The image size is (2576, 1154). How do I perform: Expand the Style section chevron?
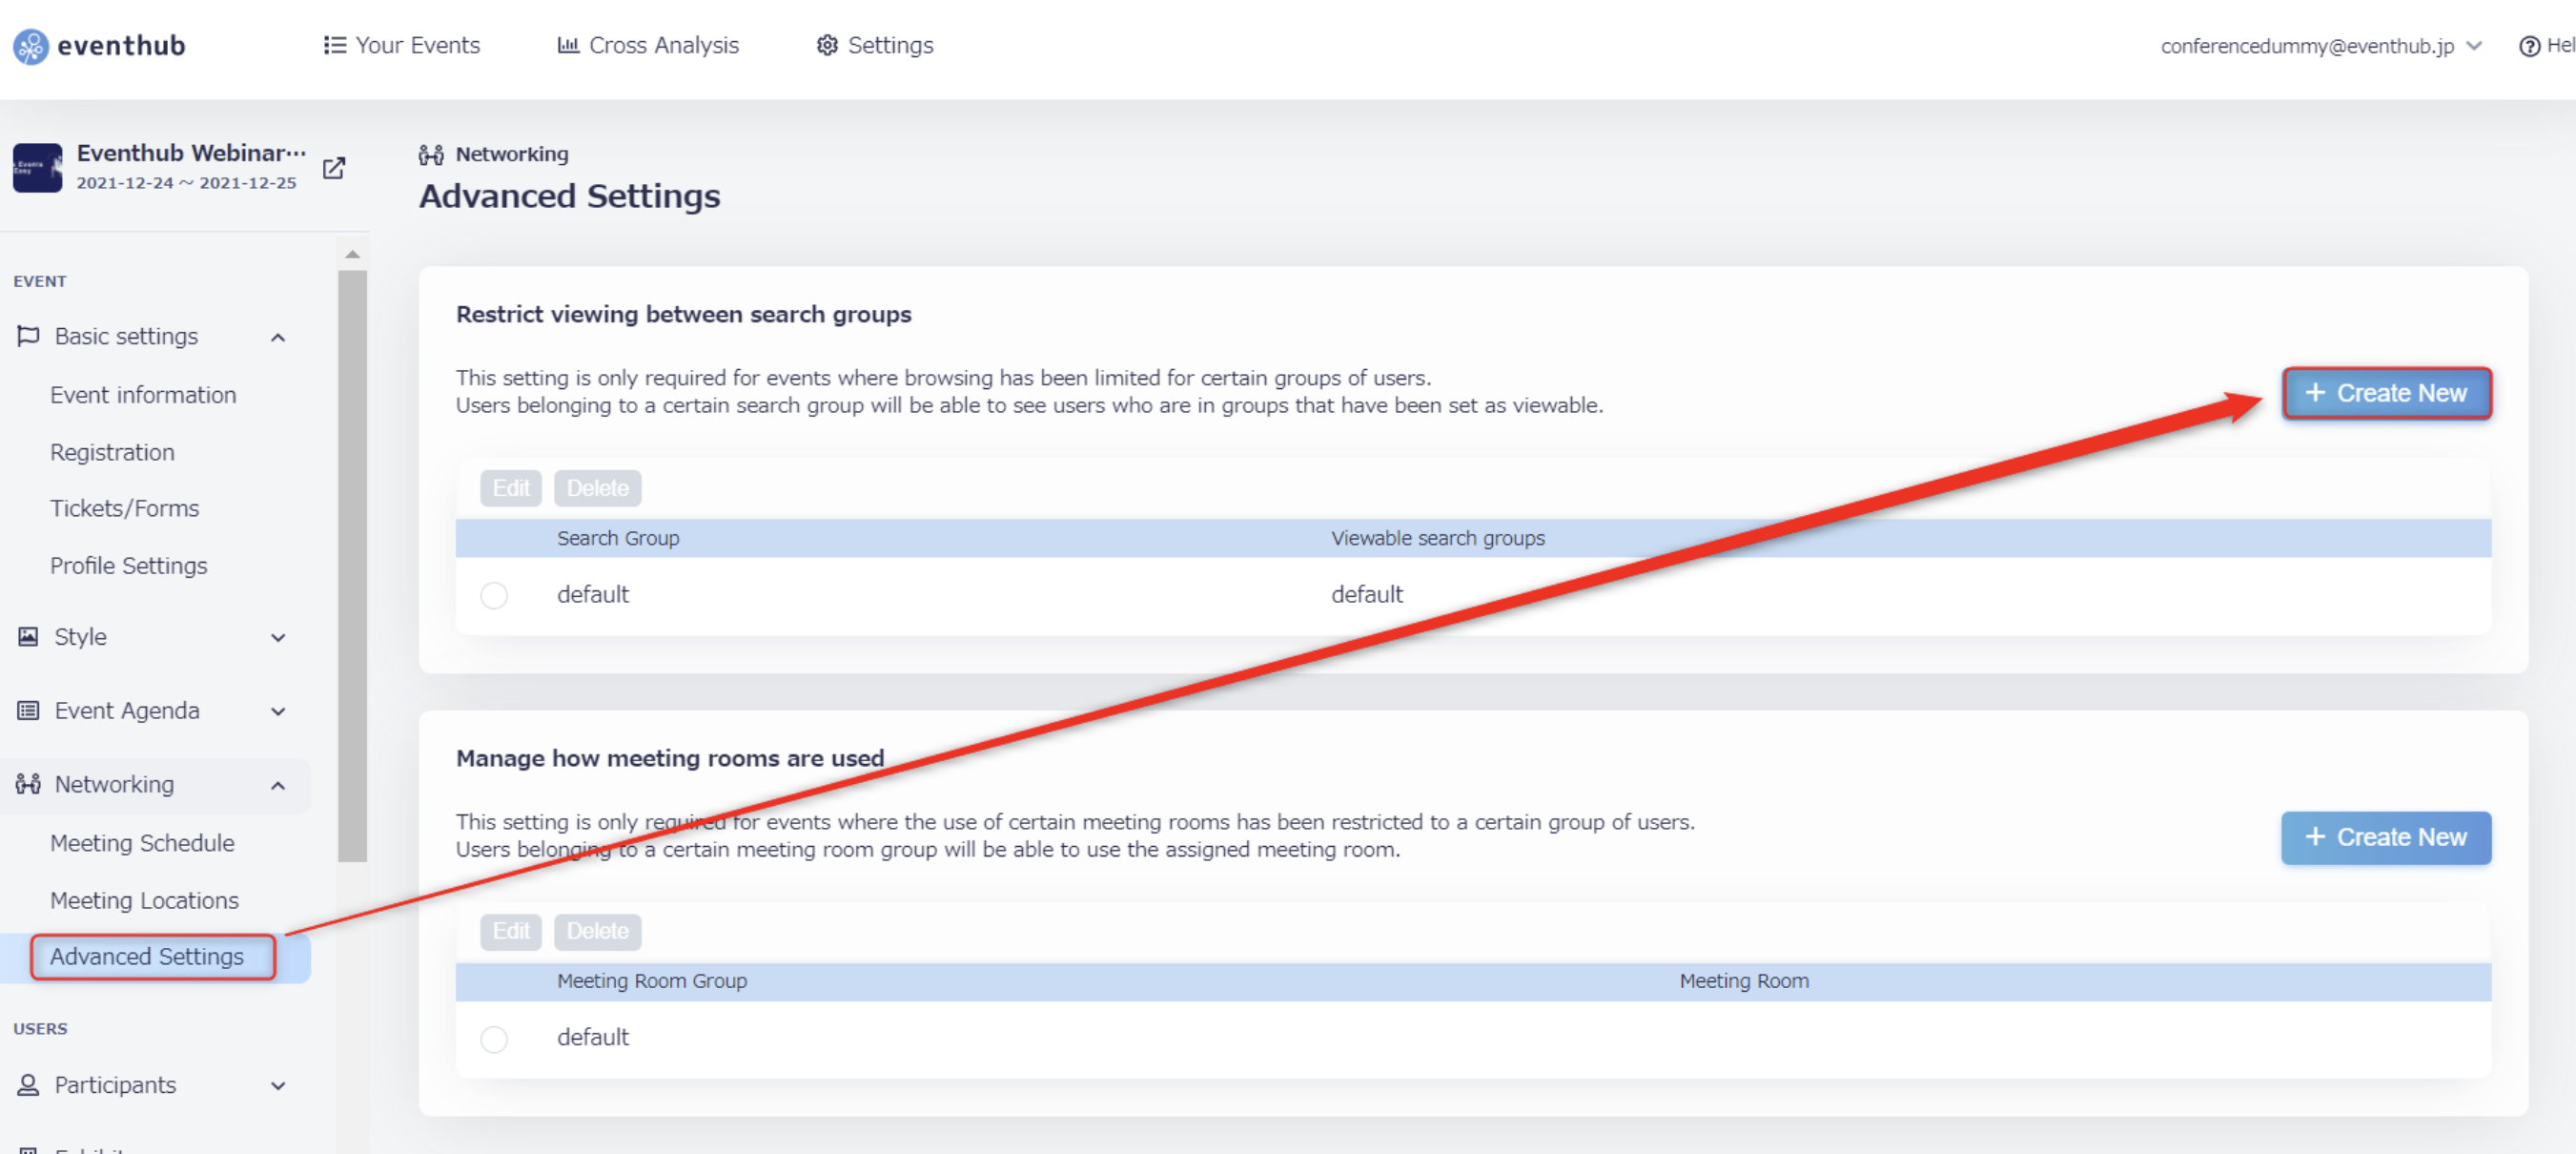pyautogui.click(x=278, y=638)
